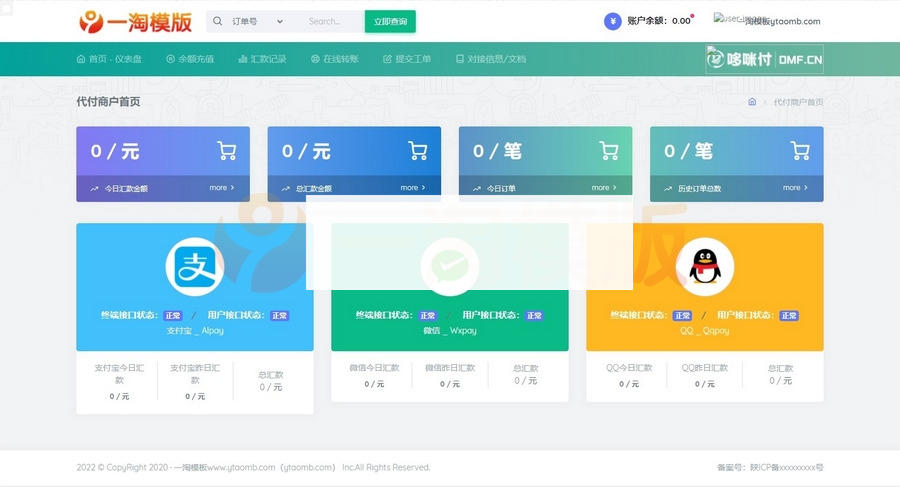The height and width of the screenshot is (487, 900).
Task: Select 在线转账 navigation item
Action: click(x=334, y=59)
